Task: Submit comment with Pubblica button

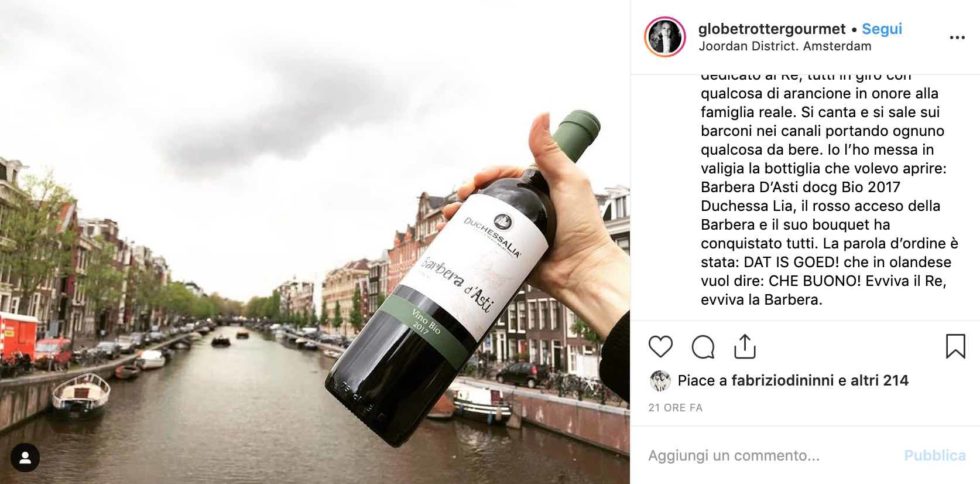Action: click(x=934, y=456)
